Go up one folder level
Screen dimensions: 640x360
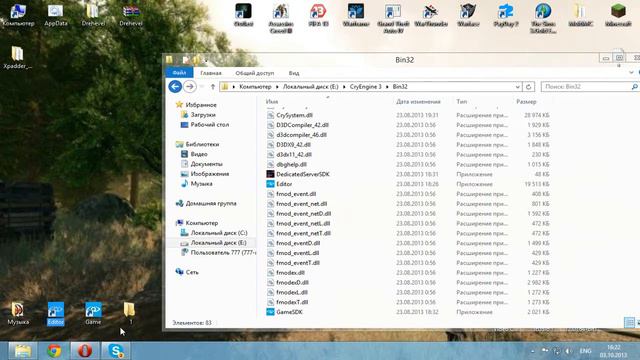coord(213,87)
